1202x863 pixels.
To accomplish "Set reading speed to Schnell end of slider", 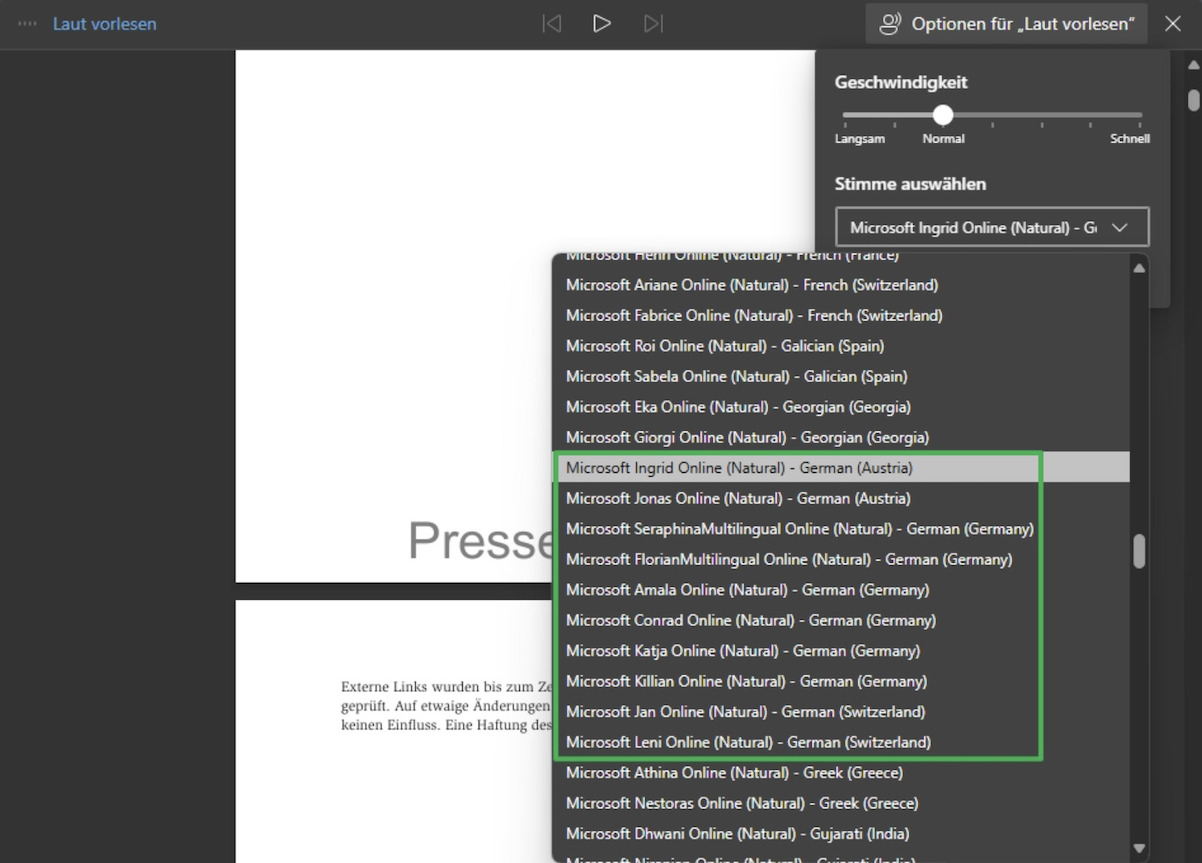I will (1140, 115).
